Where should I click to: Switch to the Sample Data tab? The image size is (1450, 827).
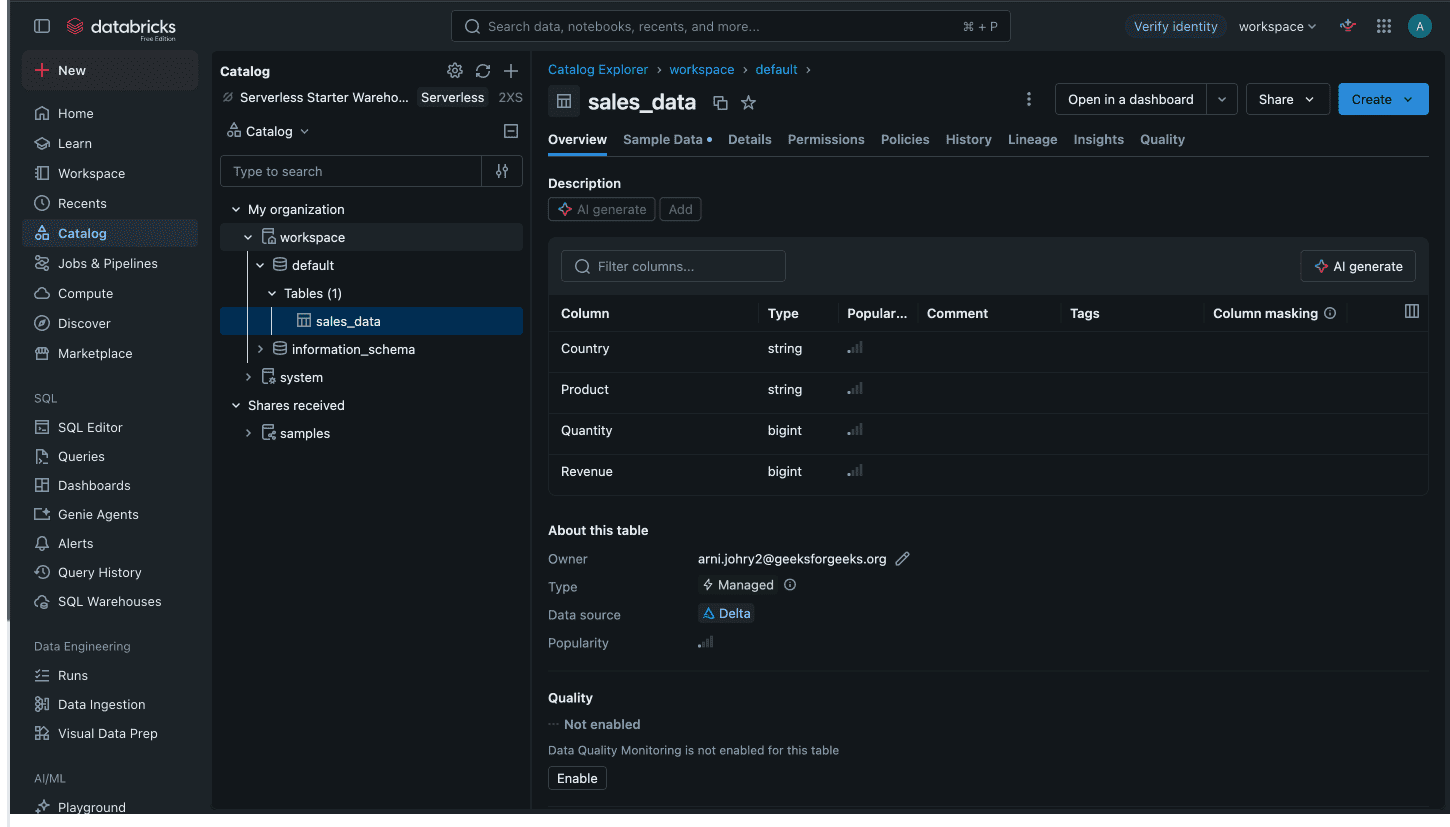click(667, 139)
